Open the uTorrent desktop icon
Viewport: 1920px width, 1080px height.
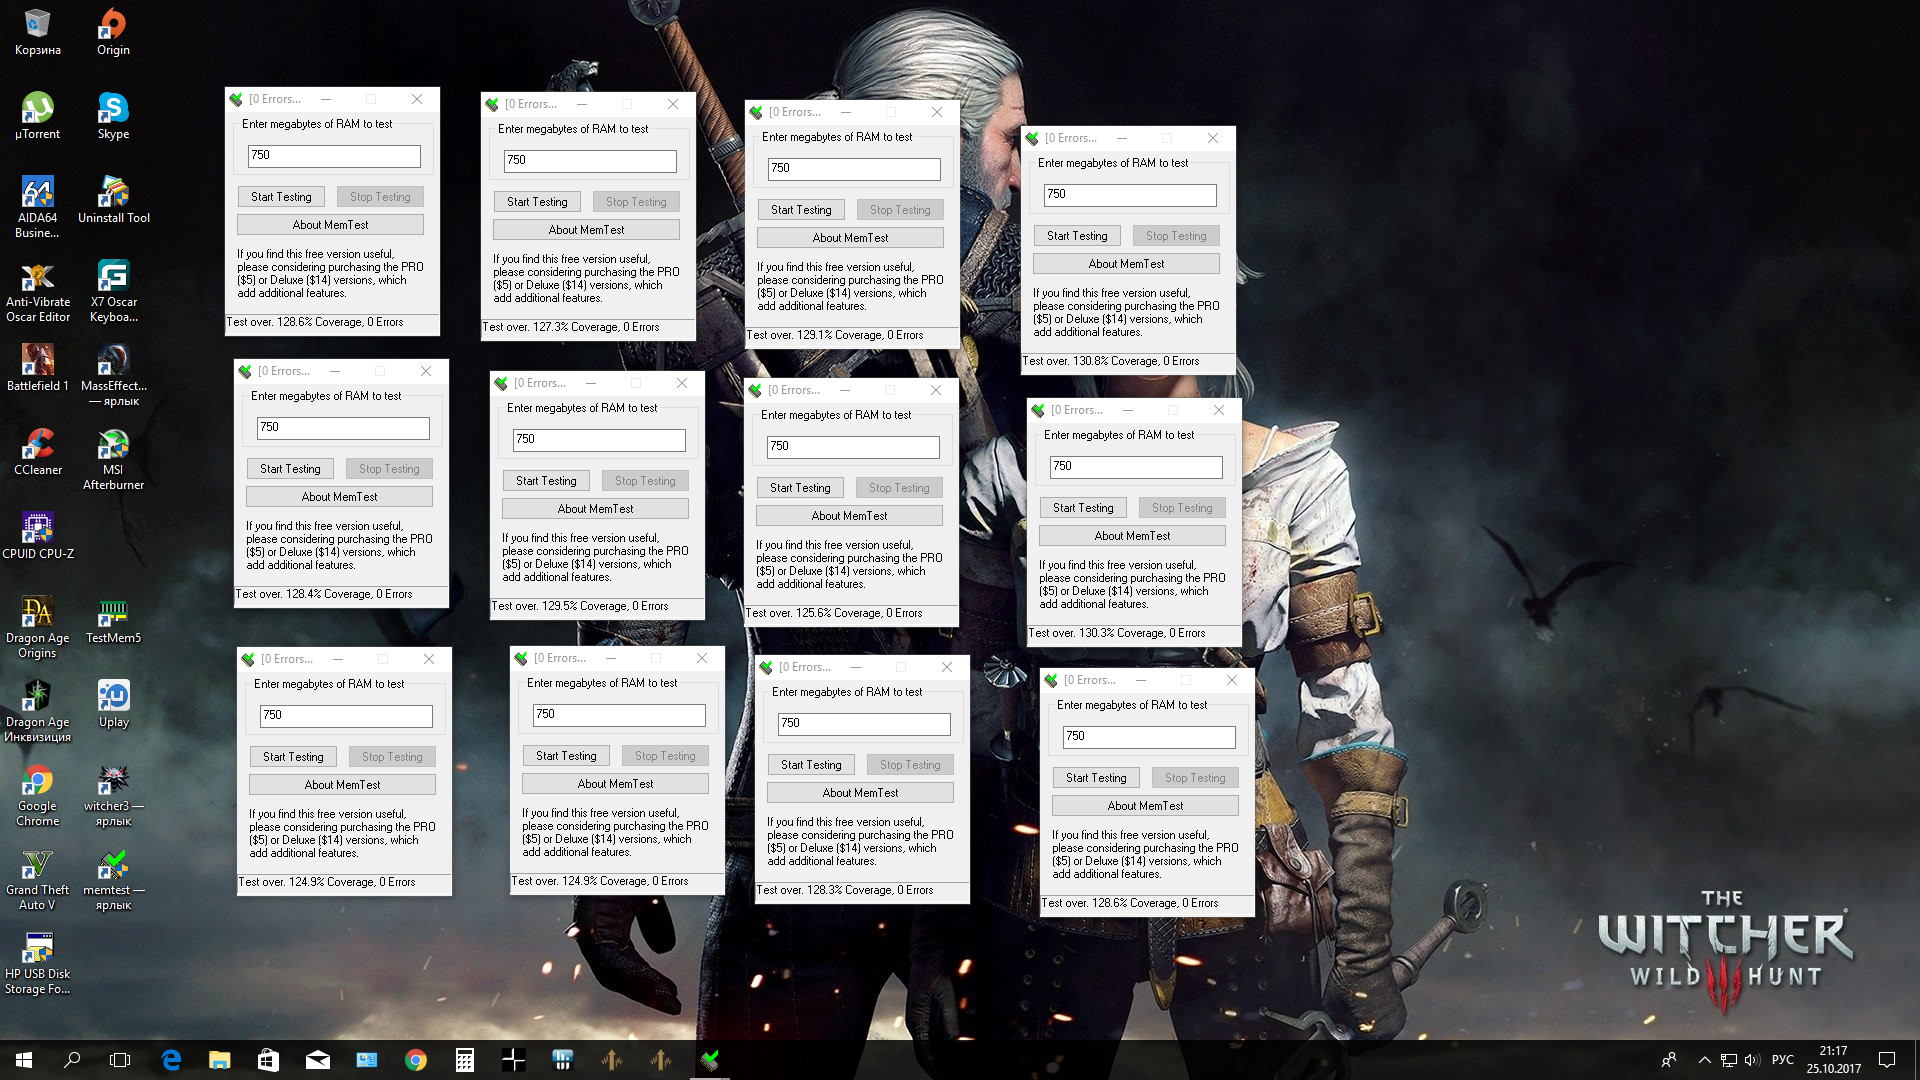tap(37, 108)
